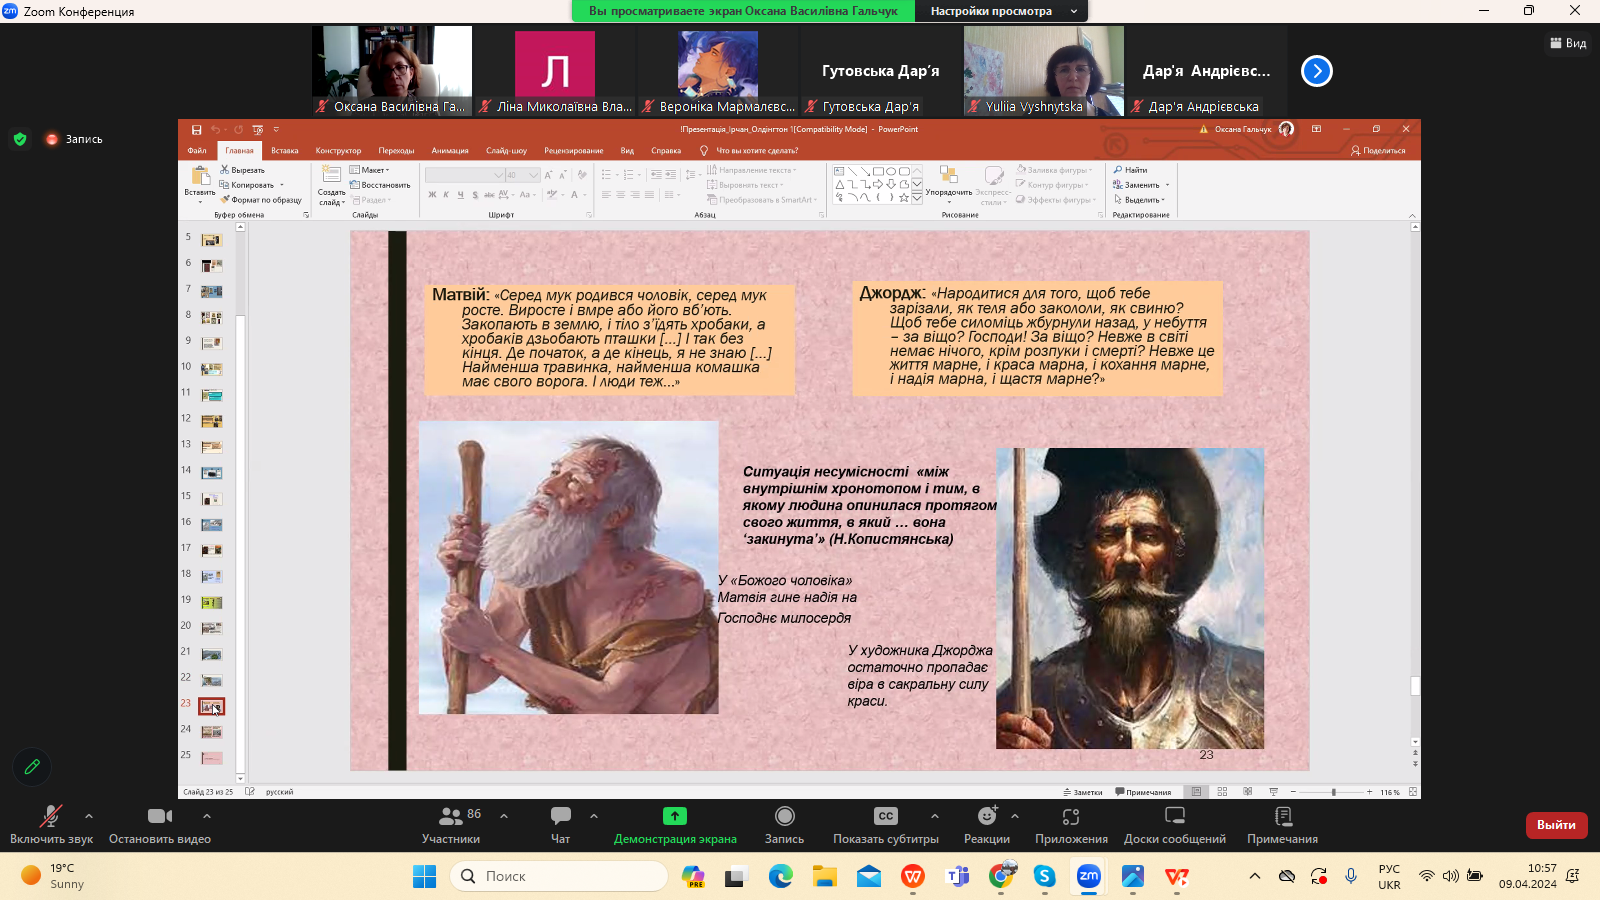Screen dimensions: 1600x900
Task: Unmute microphone with Включить звук
Action: click(50, 817)
